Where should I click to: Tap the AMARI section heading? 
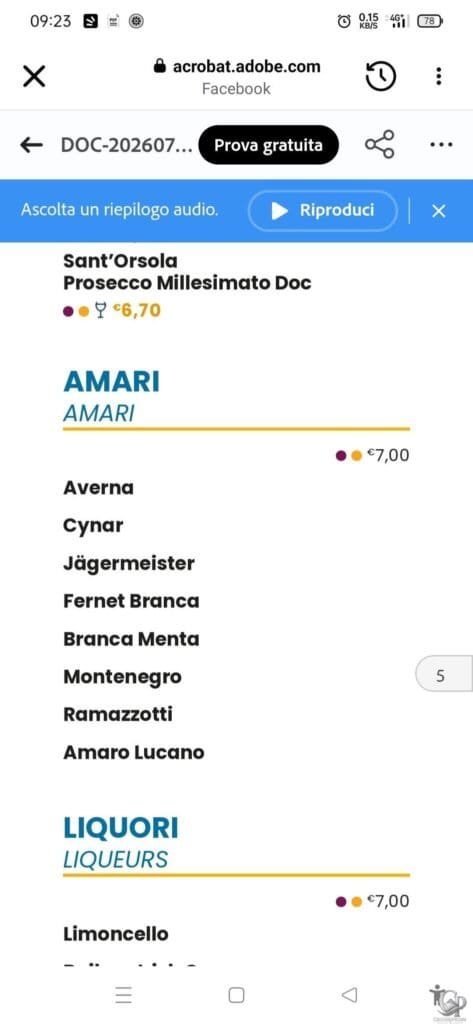tap(111, 382)
